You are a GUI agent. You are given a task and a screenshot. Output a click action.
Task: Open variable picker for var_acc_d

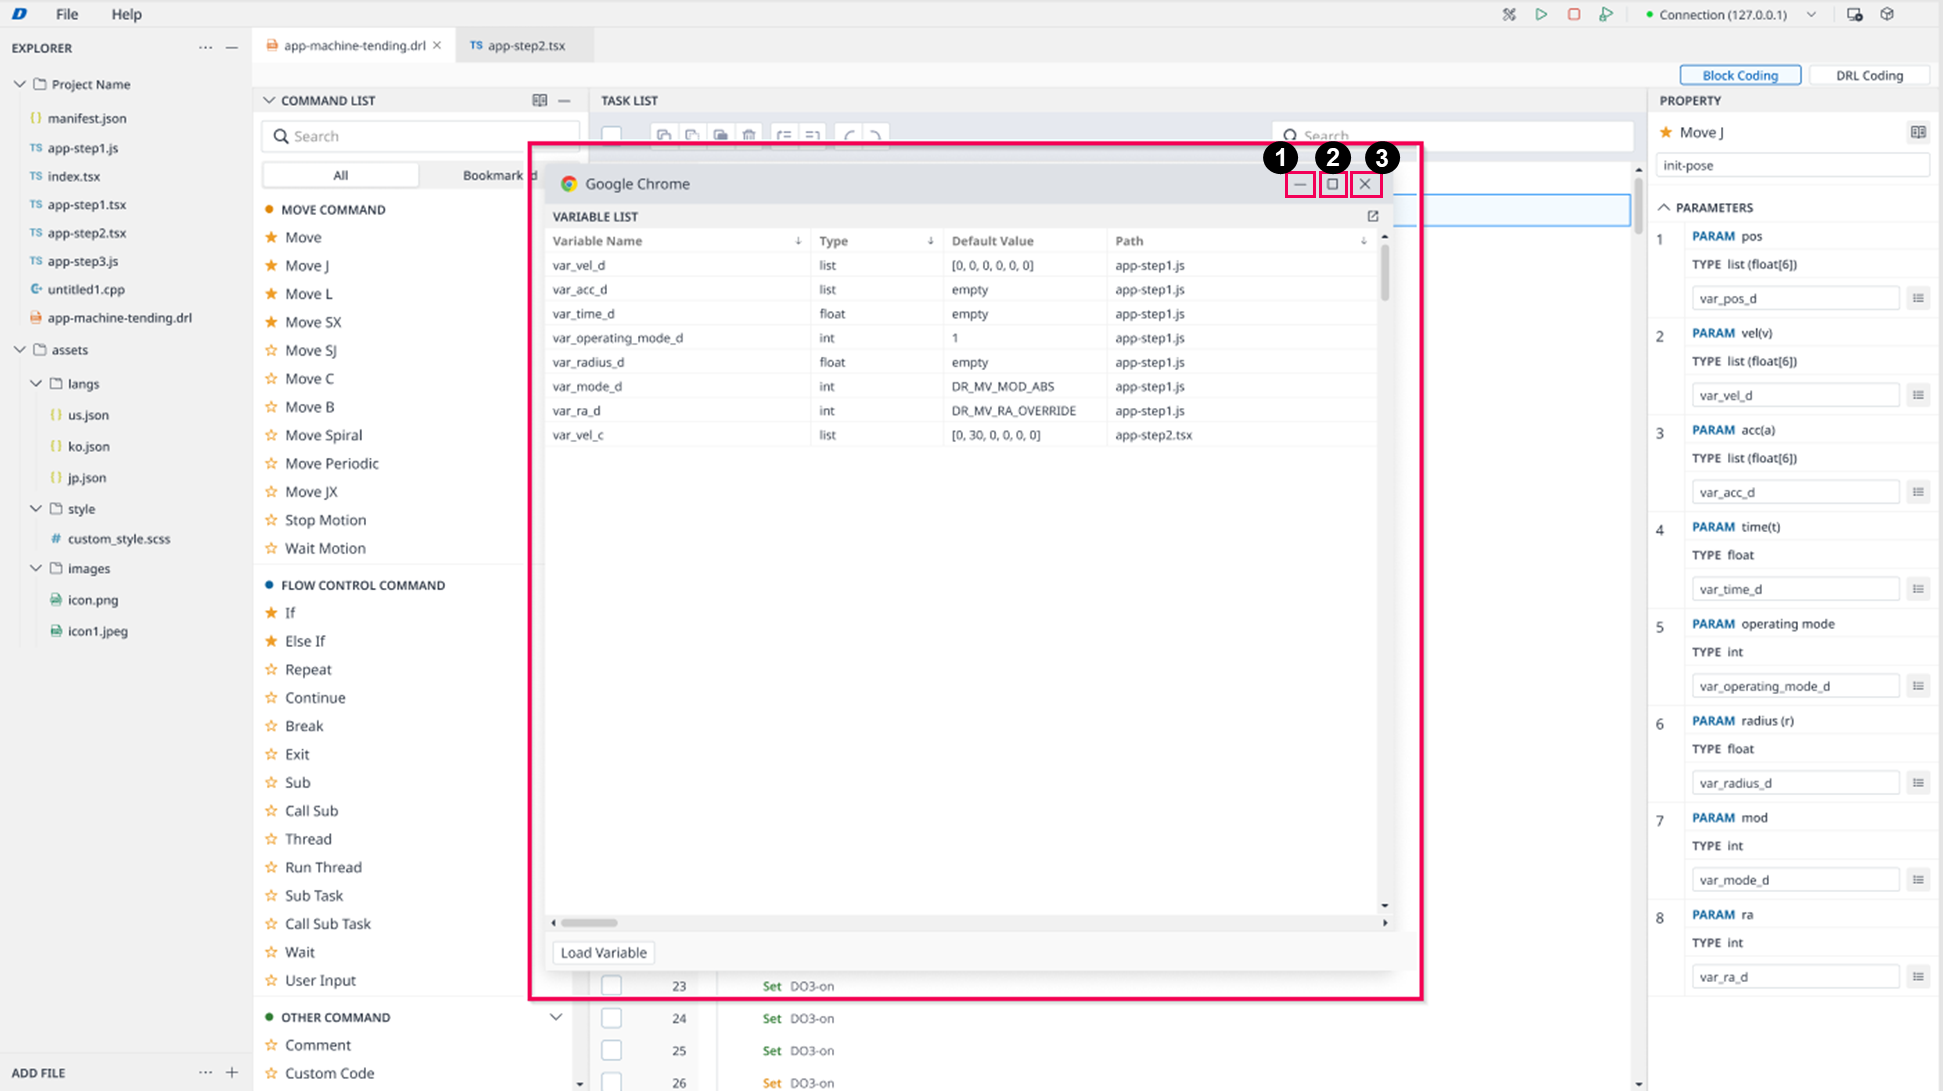pos(1918,492)
